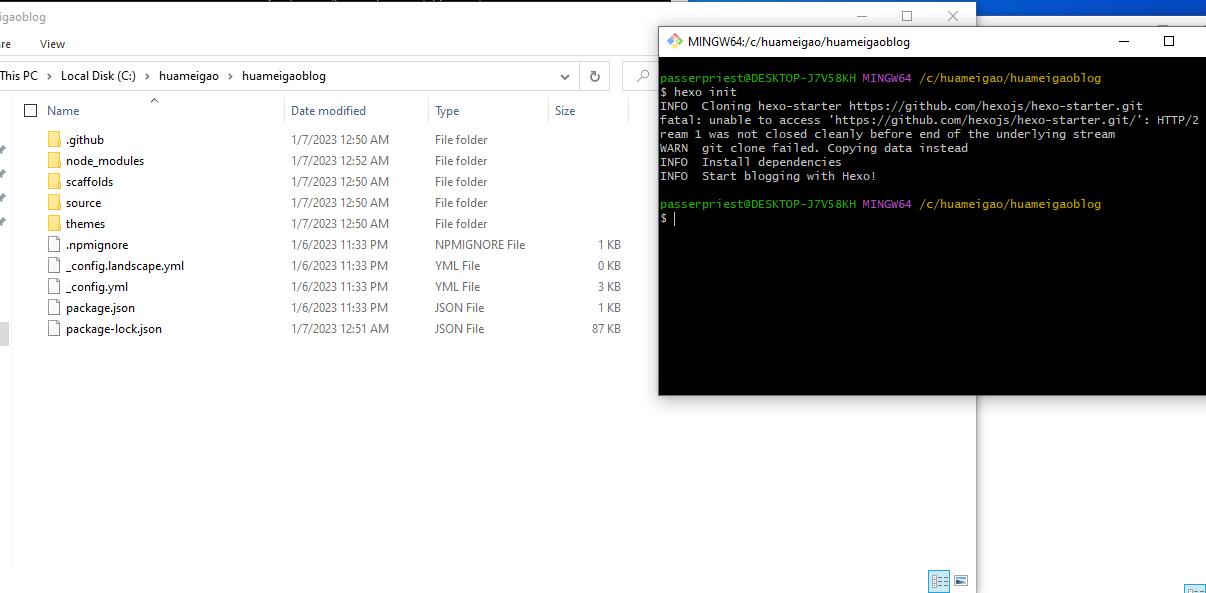Click the _config.yml file icon
This screenshot has width=1206, height=593.
tap(54, 287)
